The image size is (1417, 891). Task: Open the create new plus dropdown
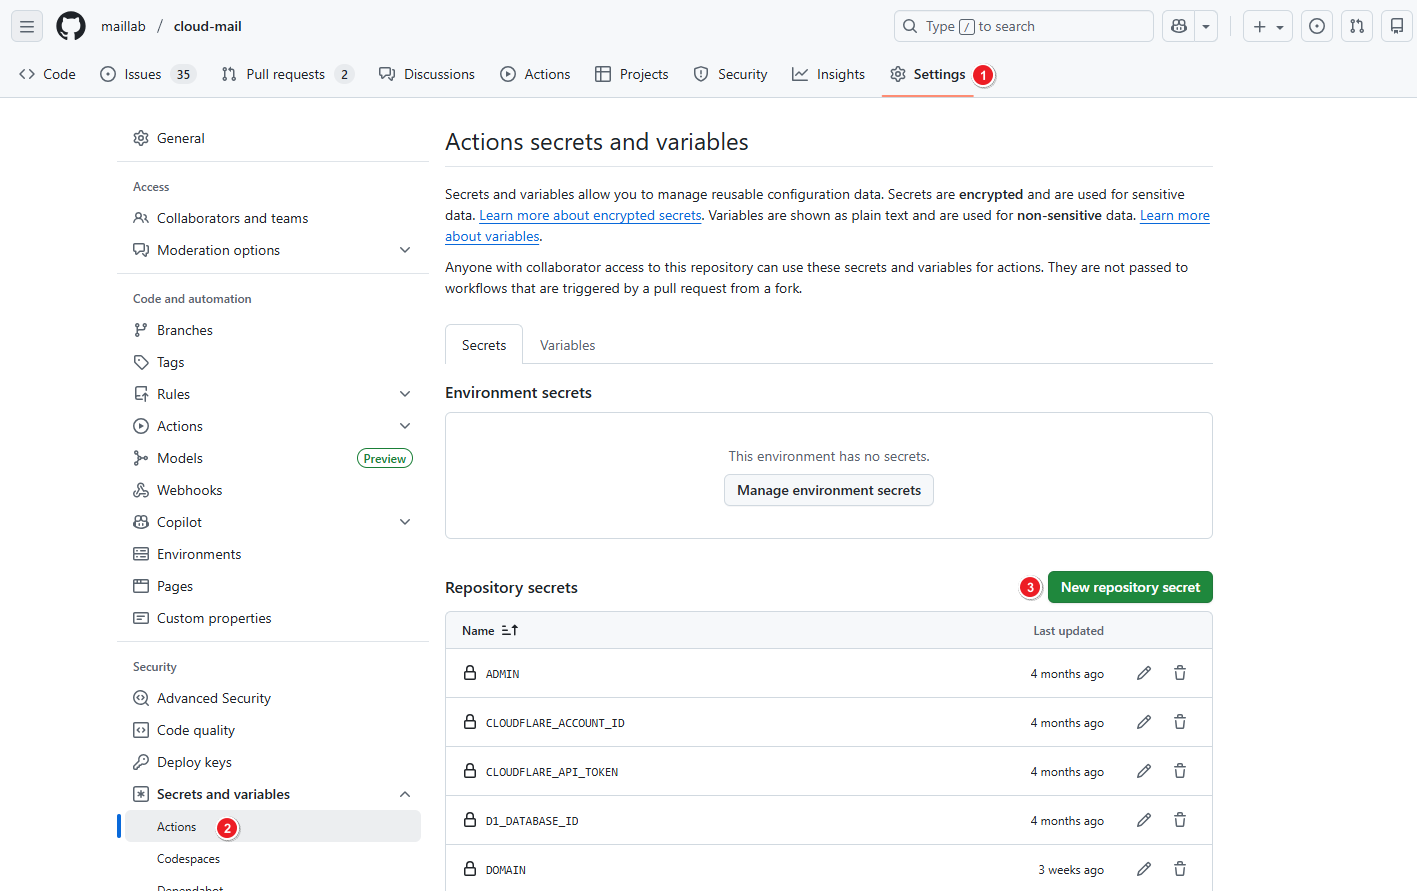pos(1268,27)
